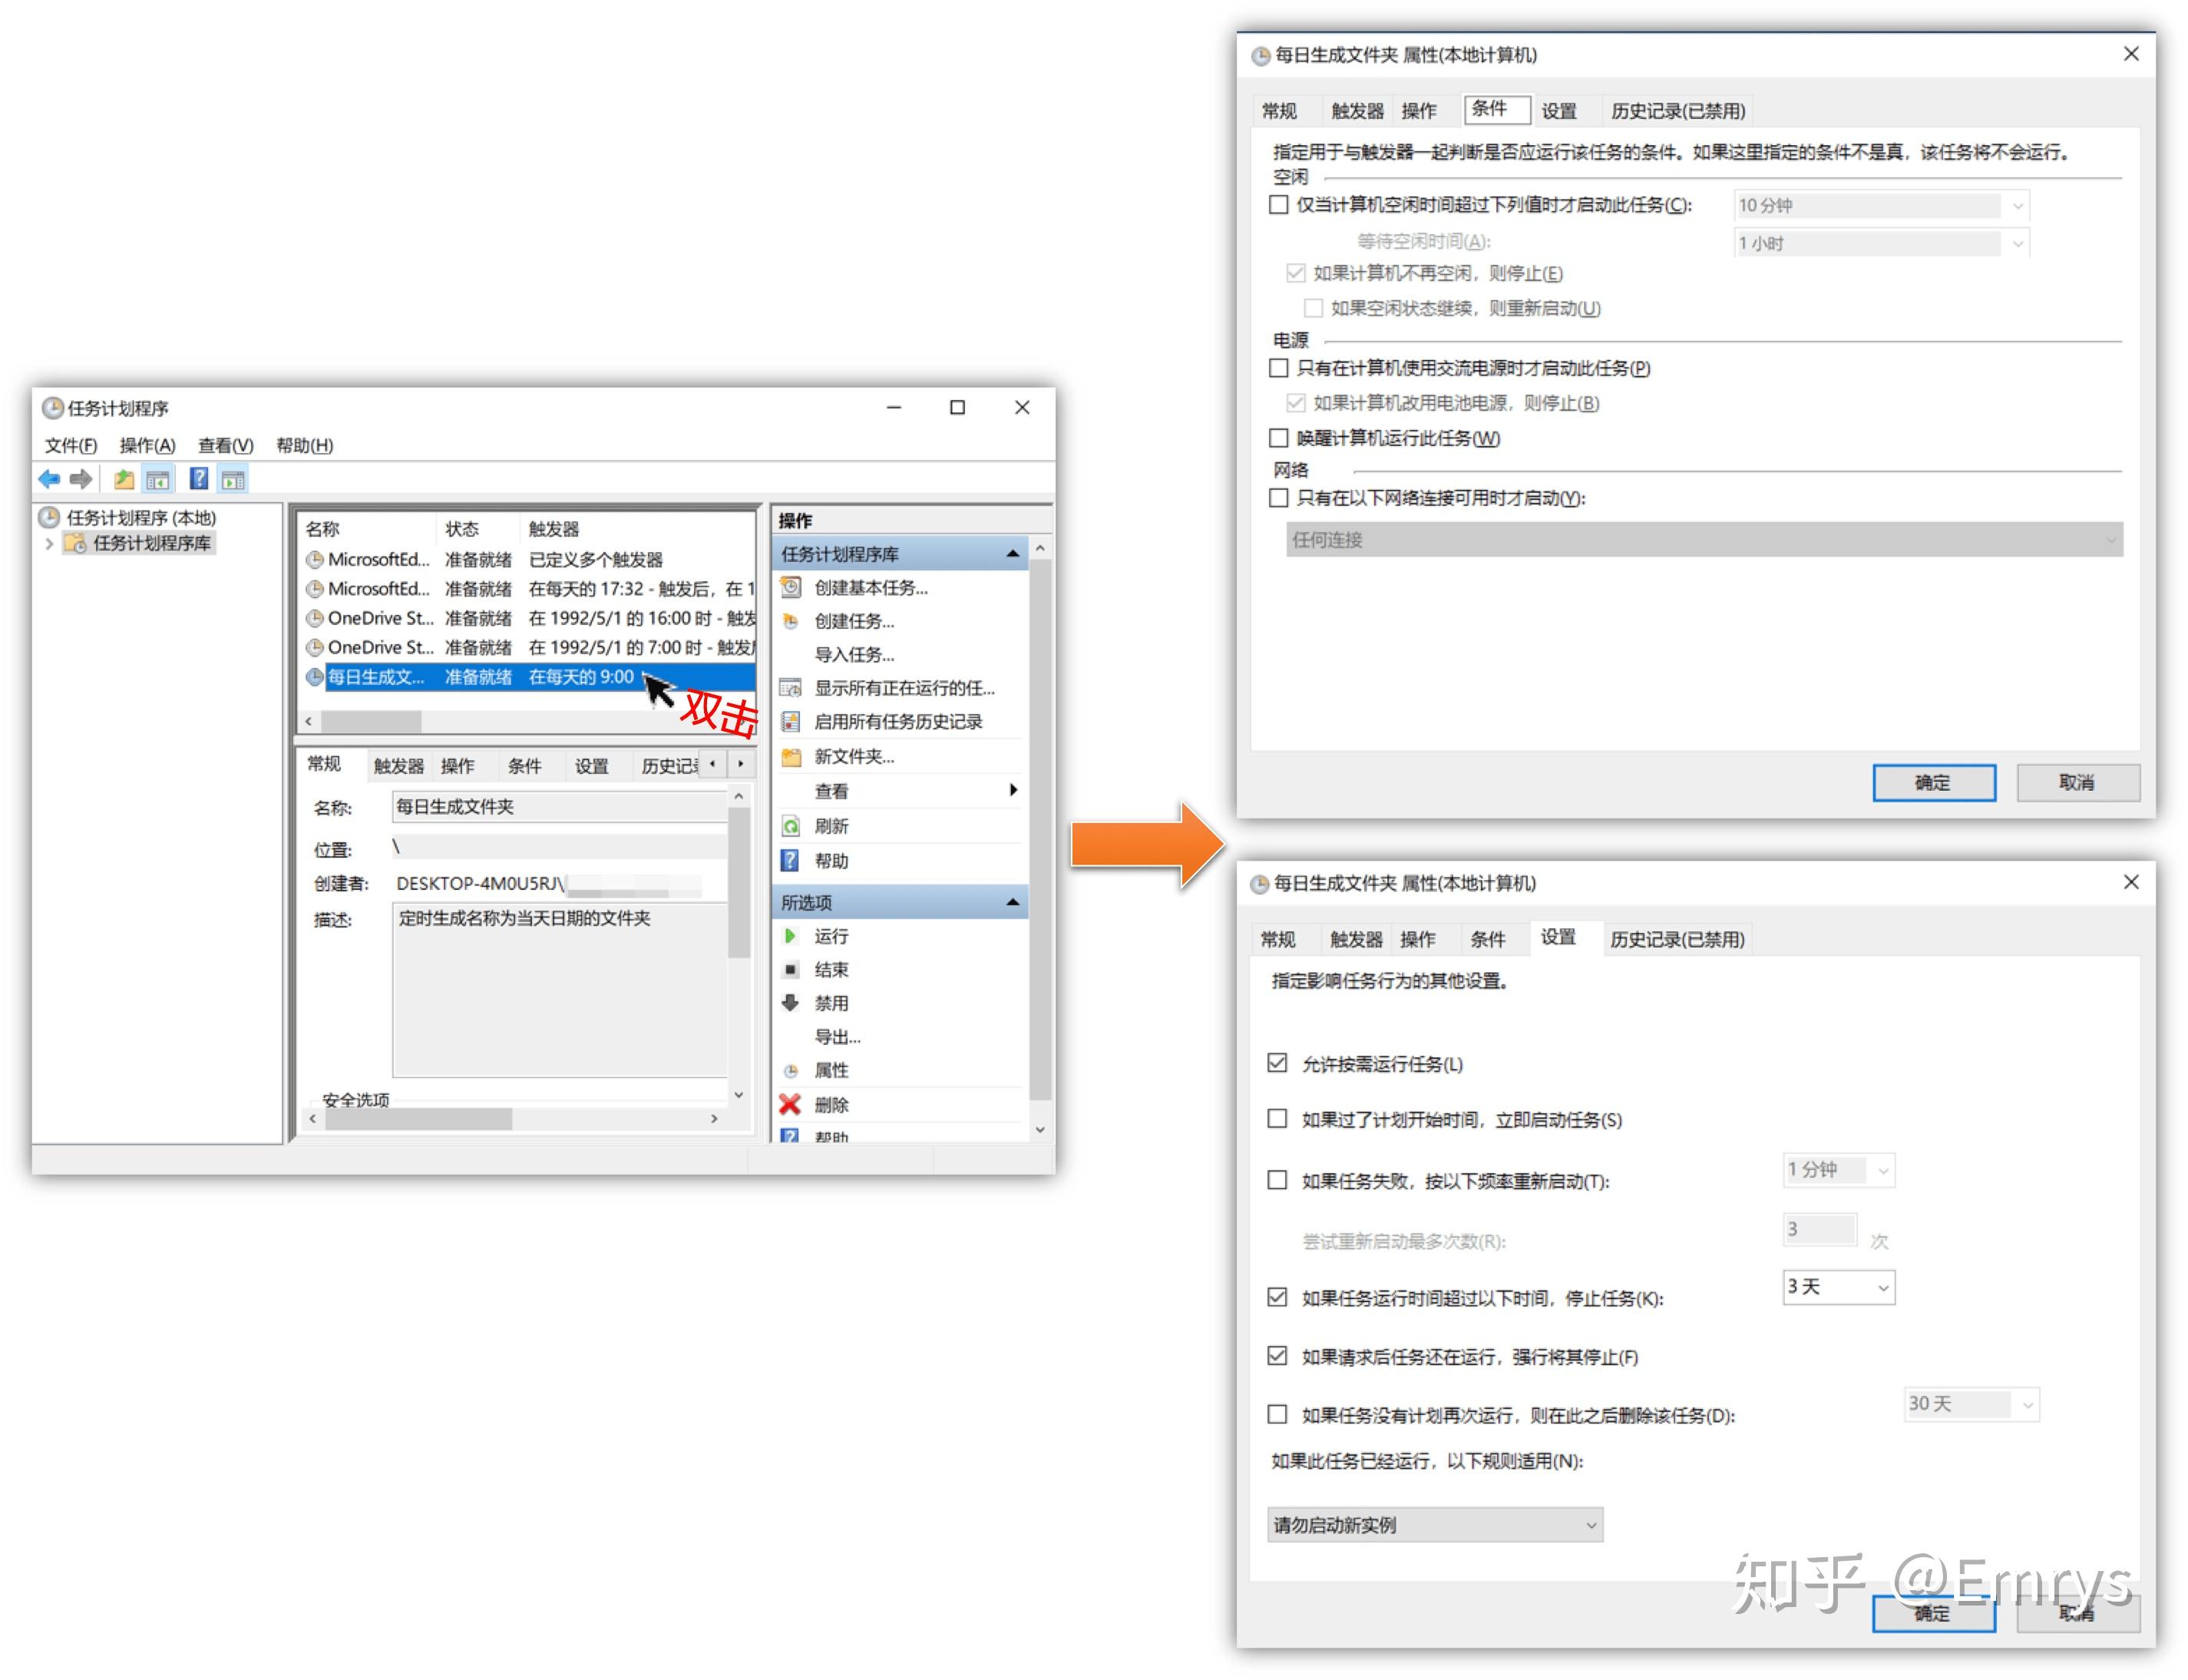
Task: Open the 操作(A) menu
Action: click(147, 445)
